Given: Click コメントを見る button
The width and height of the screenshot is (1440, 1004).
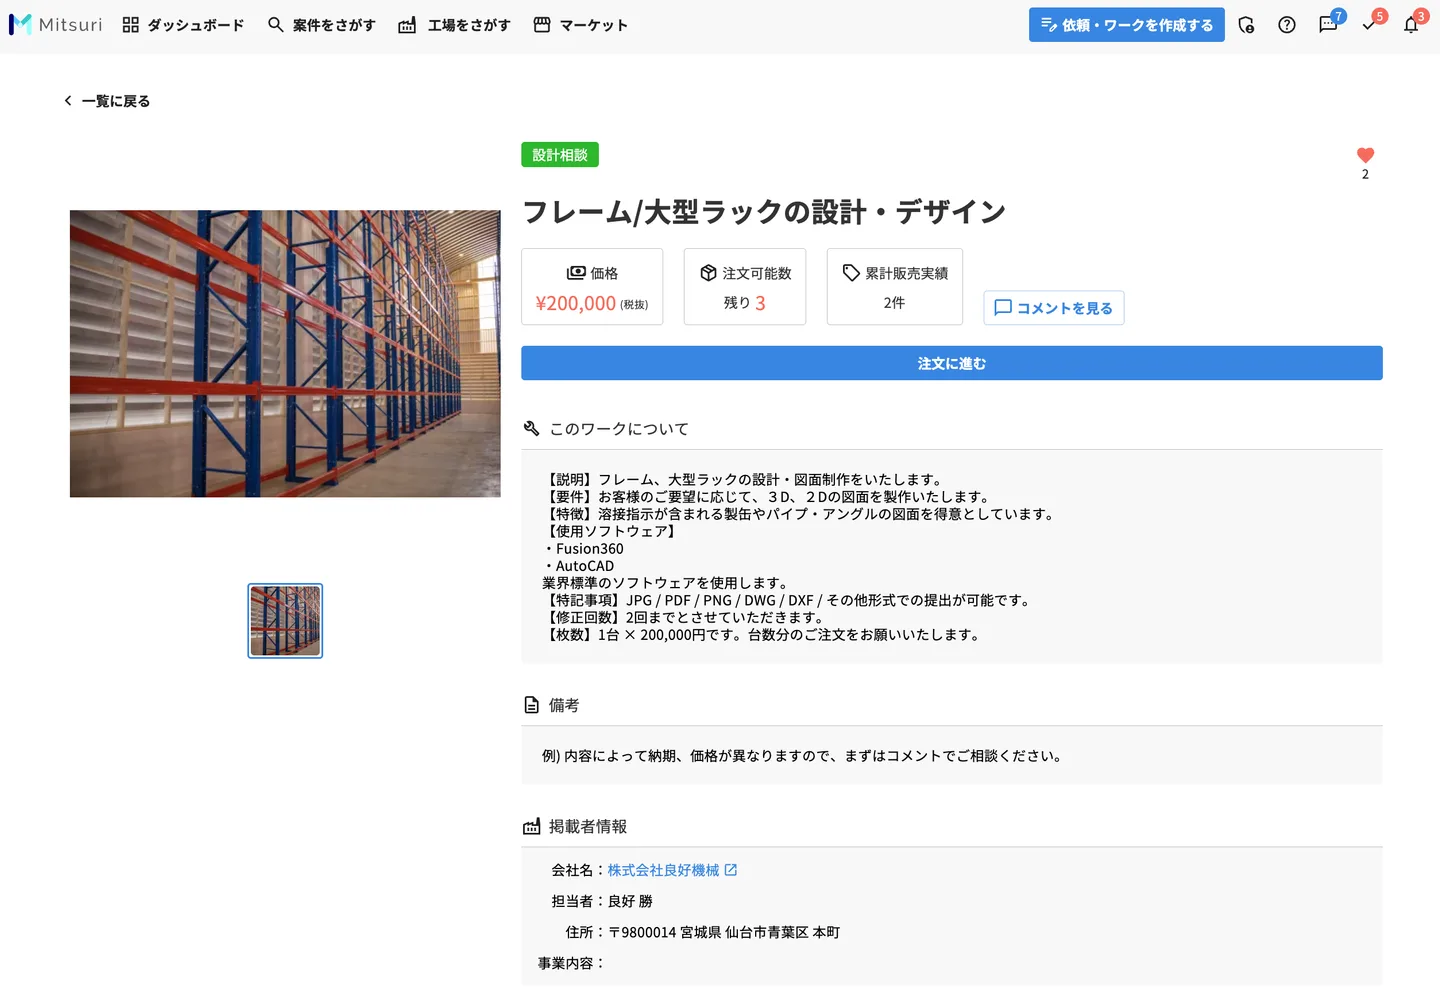Looking at the screenshot, I should point(1054,308).
